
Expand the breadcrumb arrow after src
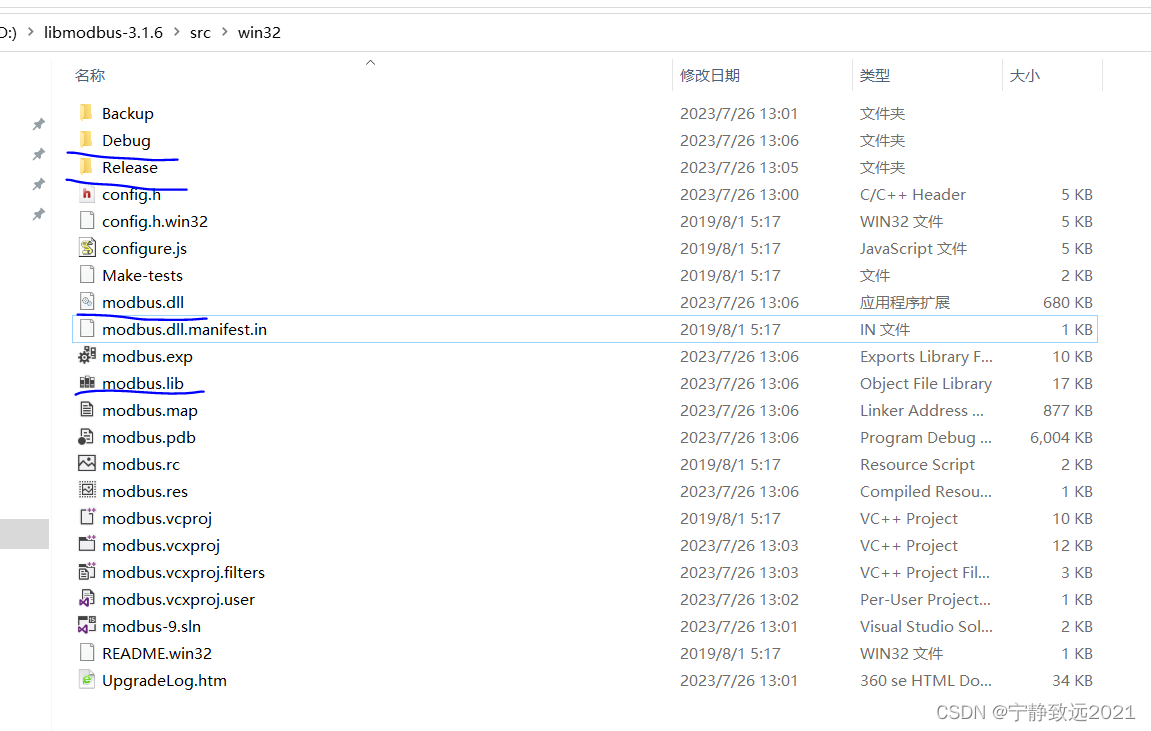[226, 31]
